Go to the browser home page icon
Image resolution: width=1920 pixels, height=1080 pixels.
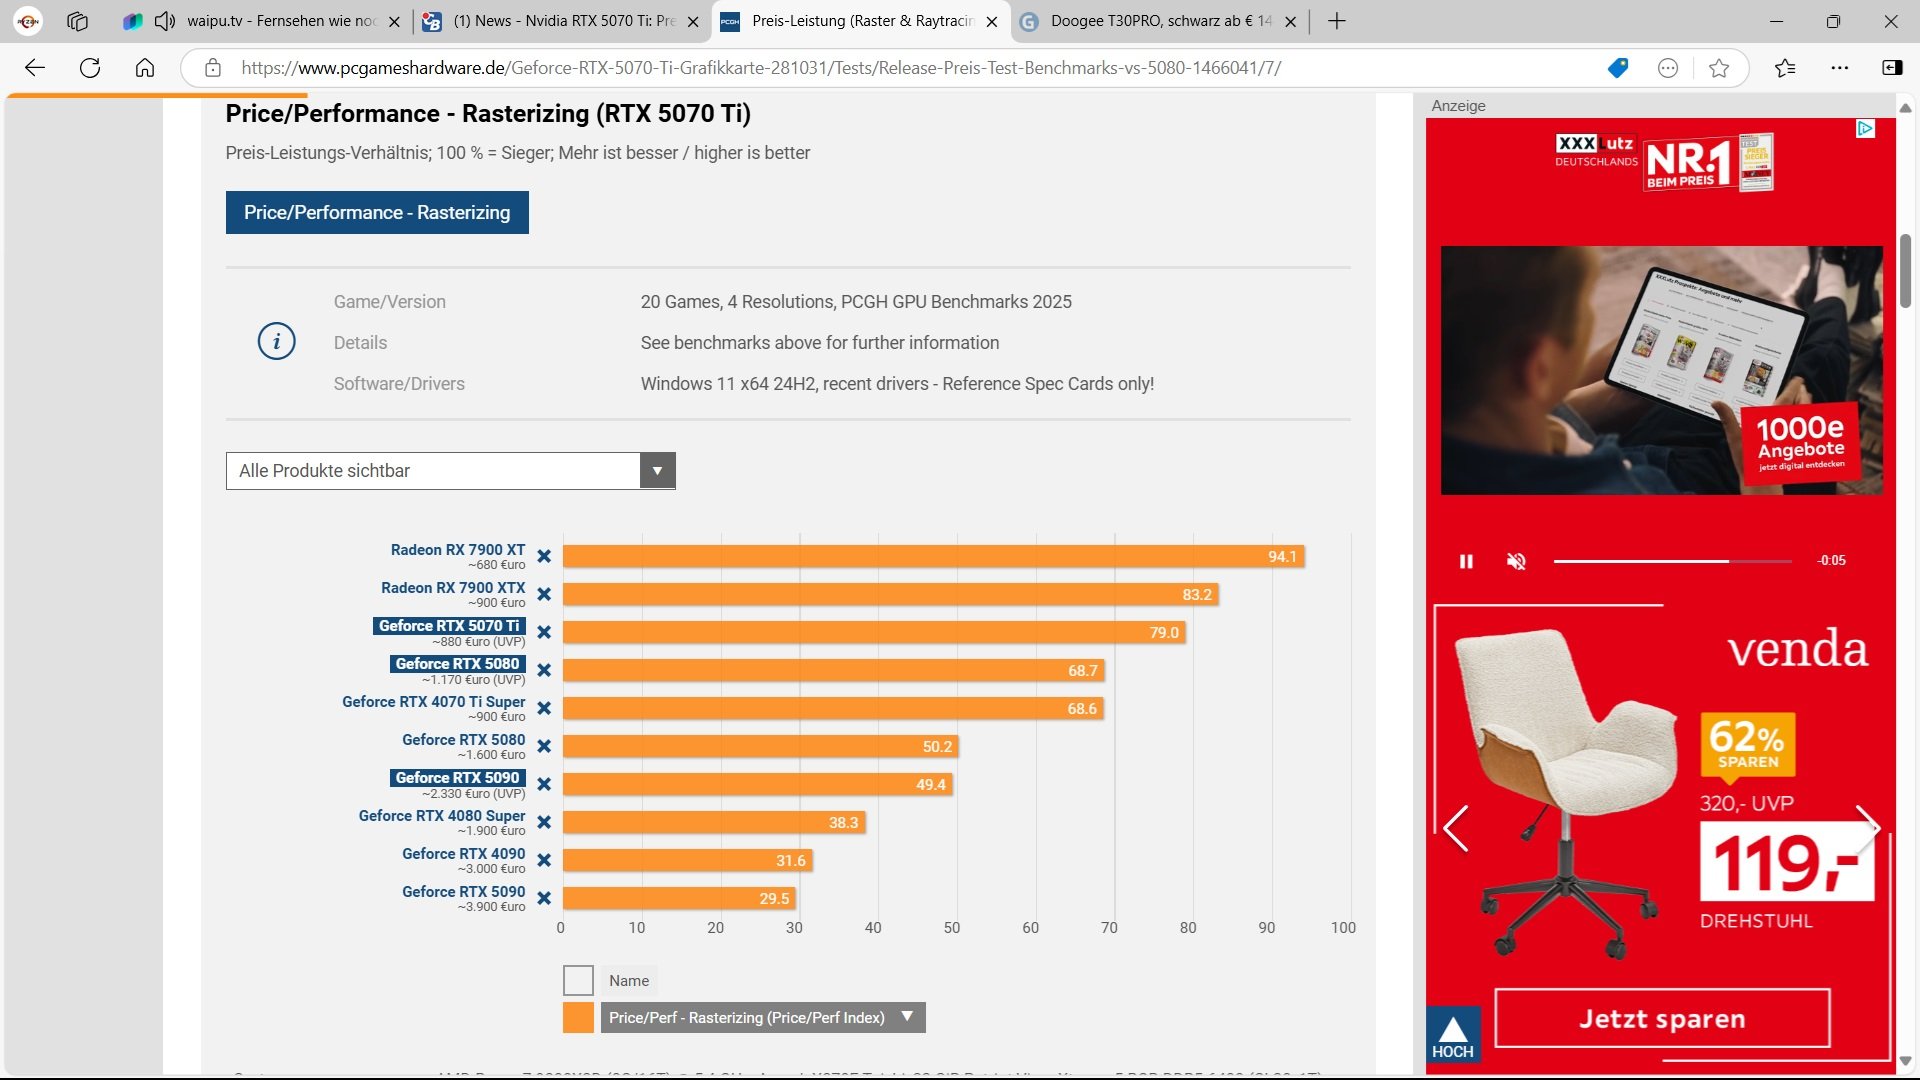(145, 68)
